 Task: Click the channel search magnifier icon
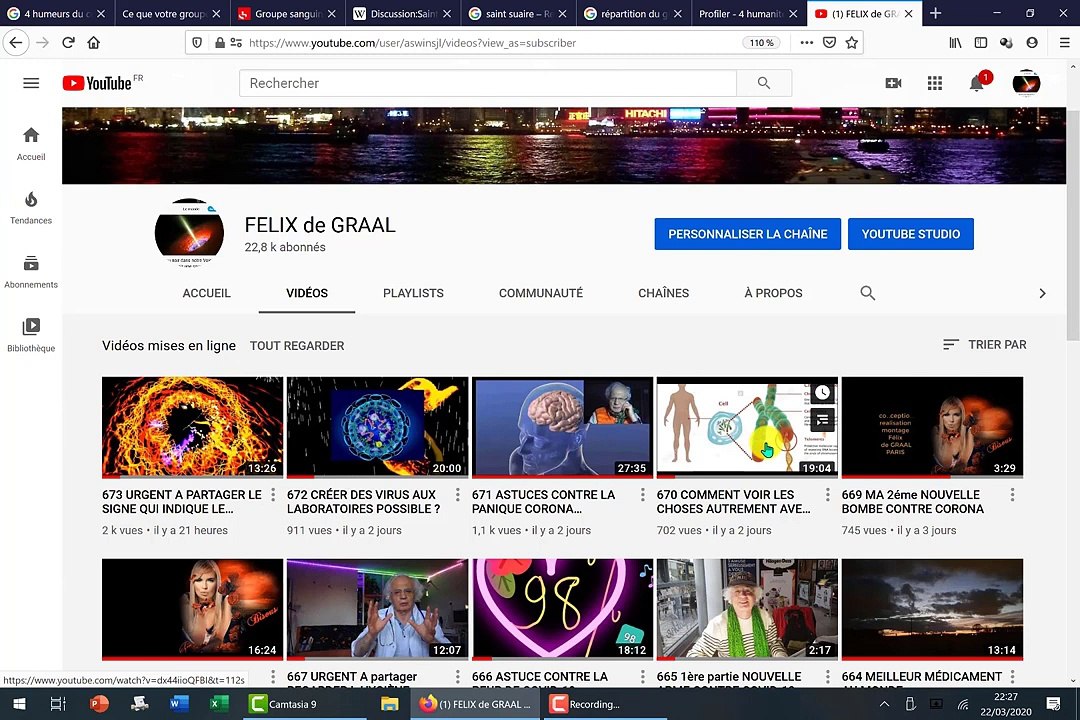[x=868, y=293]
